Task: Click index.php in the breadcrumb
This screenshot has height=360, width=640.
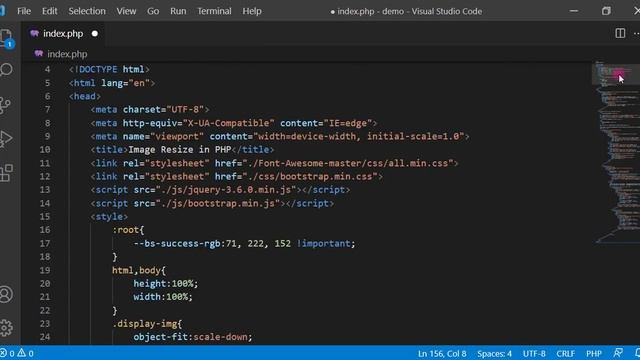Action: (67, 54)
